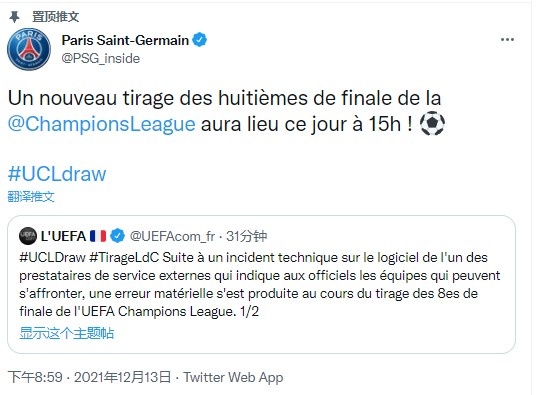Image resolution: width=545 pixels, height=395 pixels.
Task: Click the soccer ball emoji
Action: 432,123
